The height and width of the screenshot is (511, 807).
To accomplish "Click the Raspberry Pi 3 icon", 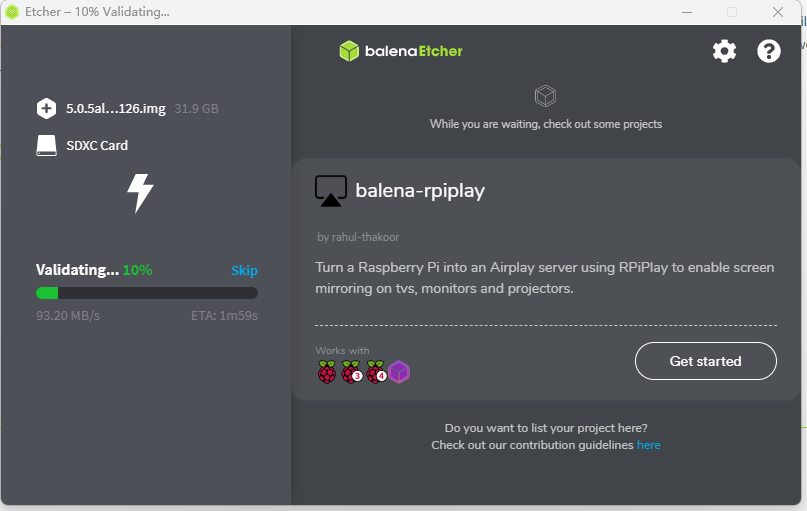I will coord(352,372).
